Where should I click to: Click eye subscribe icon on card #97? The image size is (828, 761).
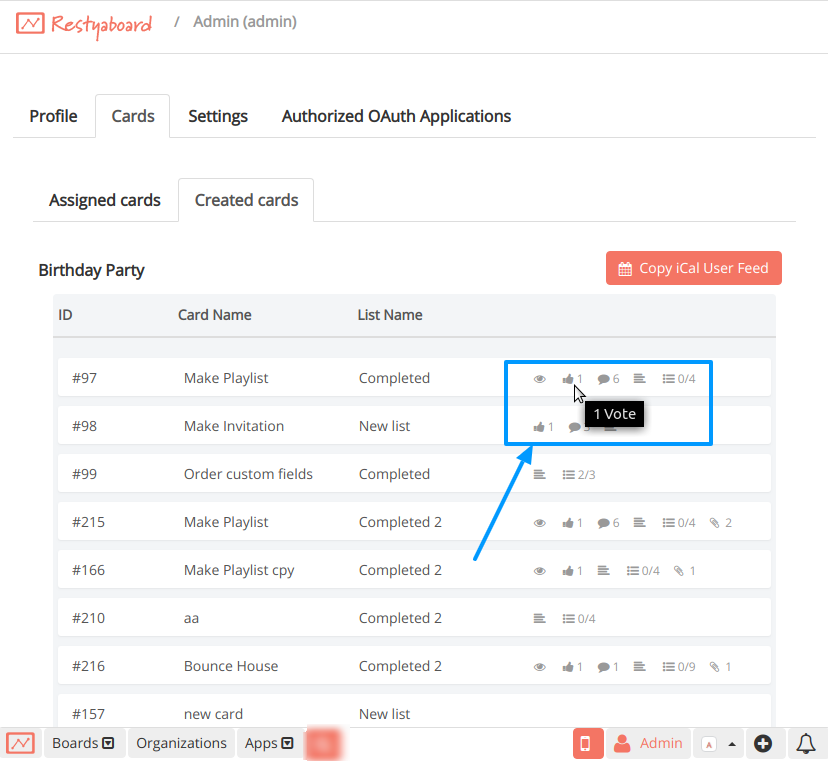point(539,379)
